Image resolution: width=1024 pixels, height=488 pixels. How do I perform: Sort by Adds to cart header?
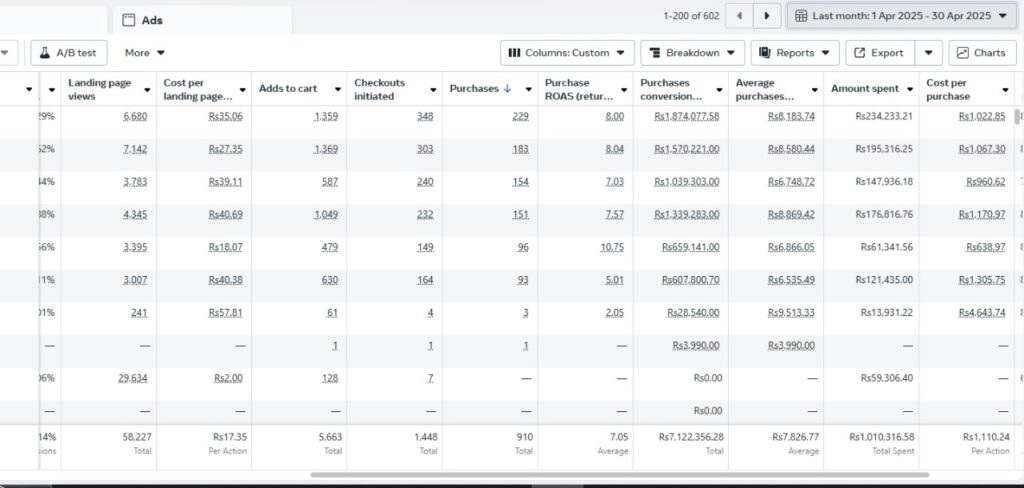point(288,89)
